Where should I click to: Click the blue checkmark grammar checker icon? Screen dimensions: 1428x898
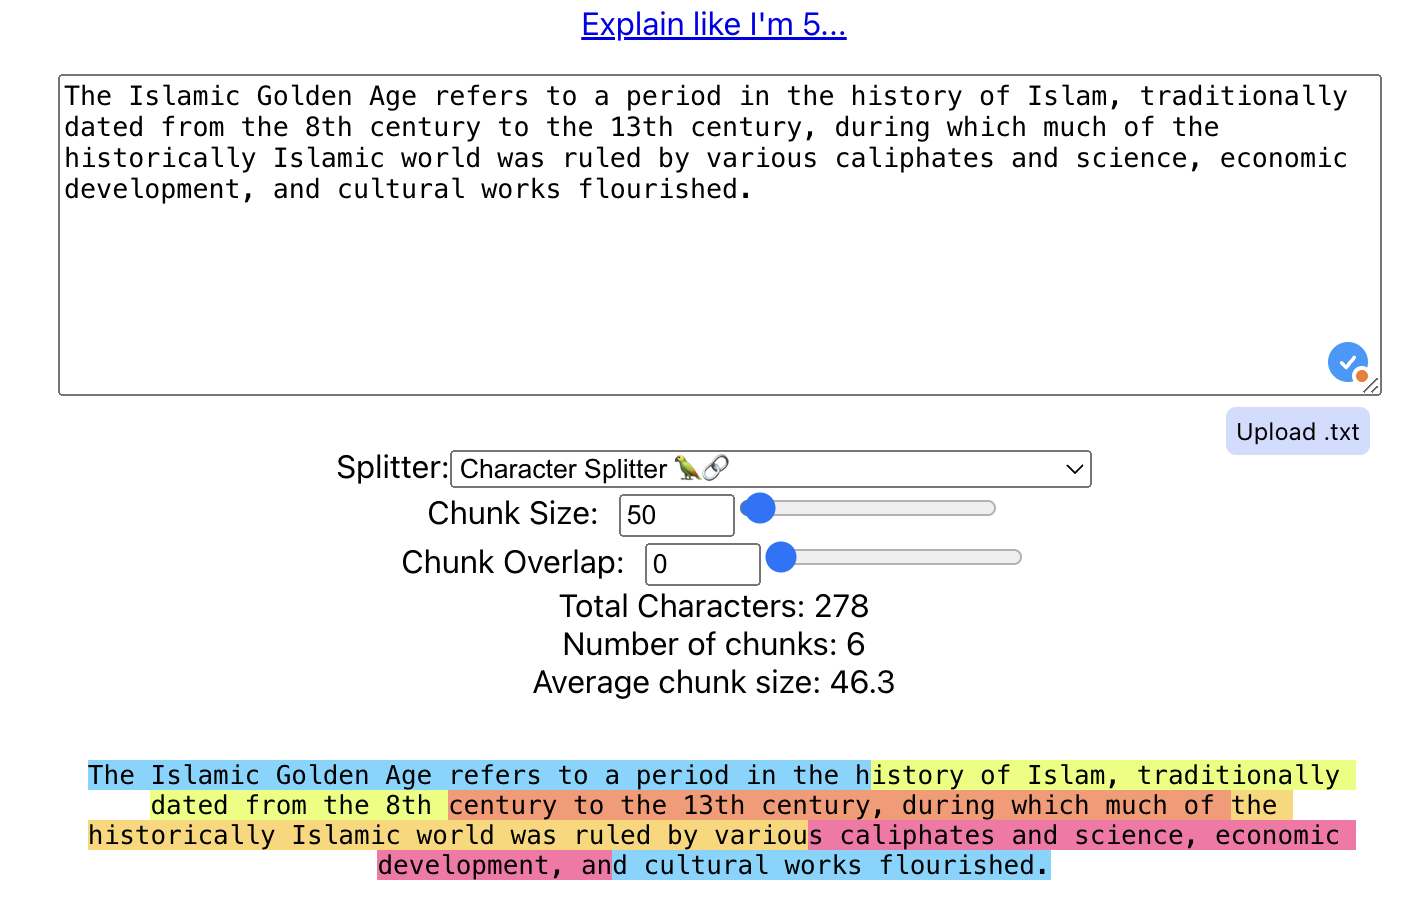point(1347,362)
